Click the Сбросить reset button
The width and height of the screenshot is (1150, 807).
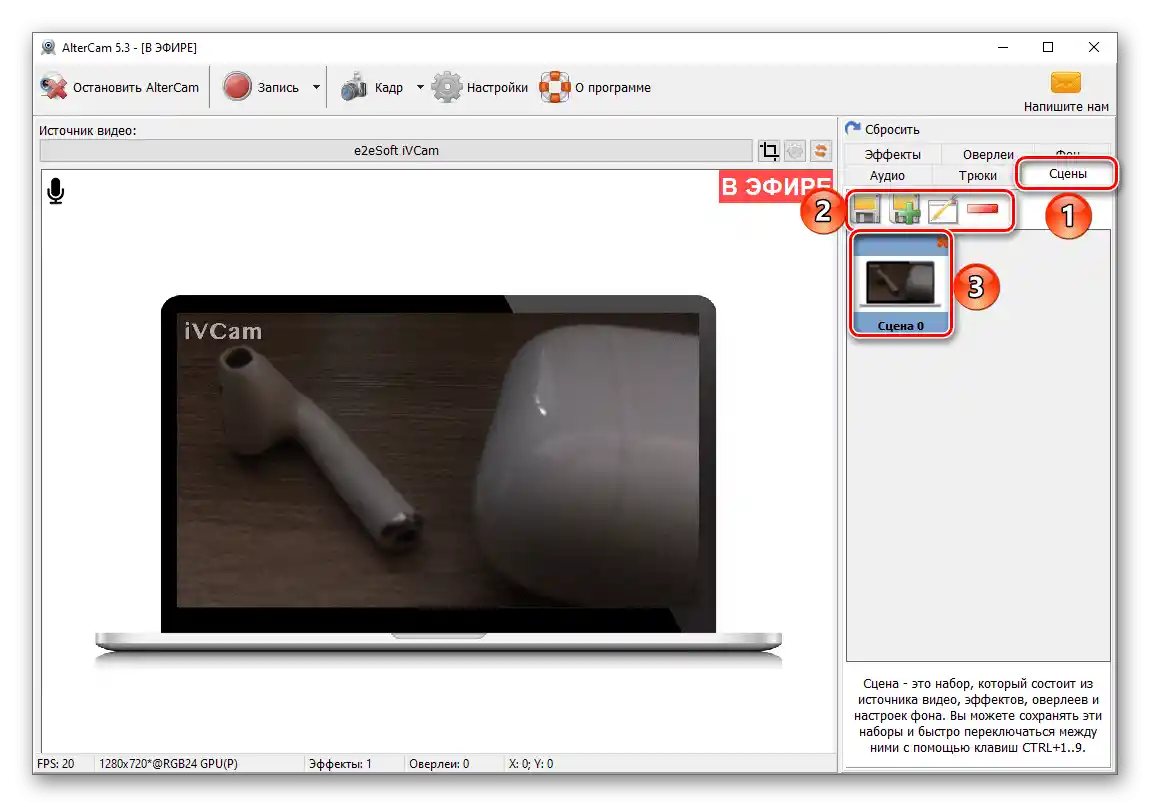(x=882, y=129)
